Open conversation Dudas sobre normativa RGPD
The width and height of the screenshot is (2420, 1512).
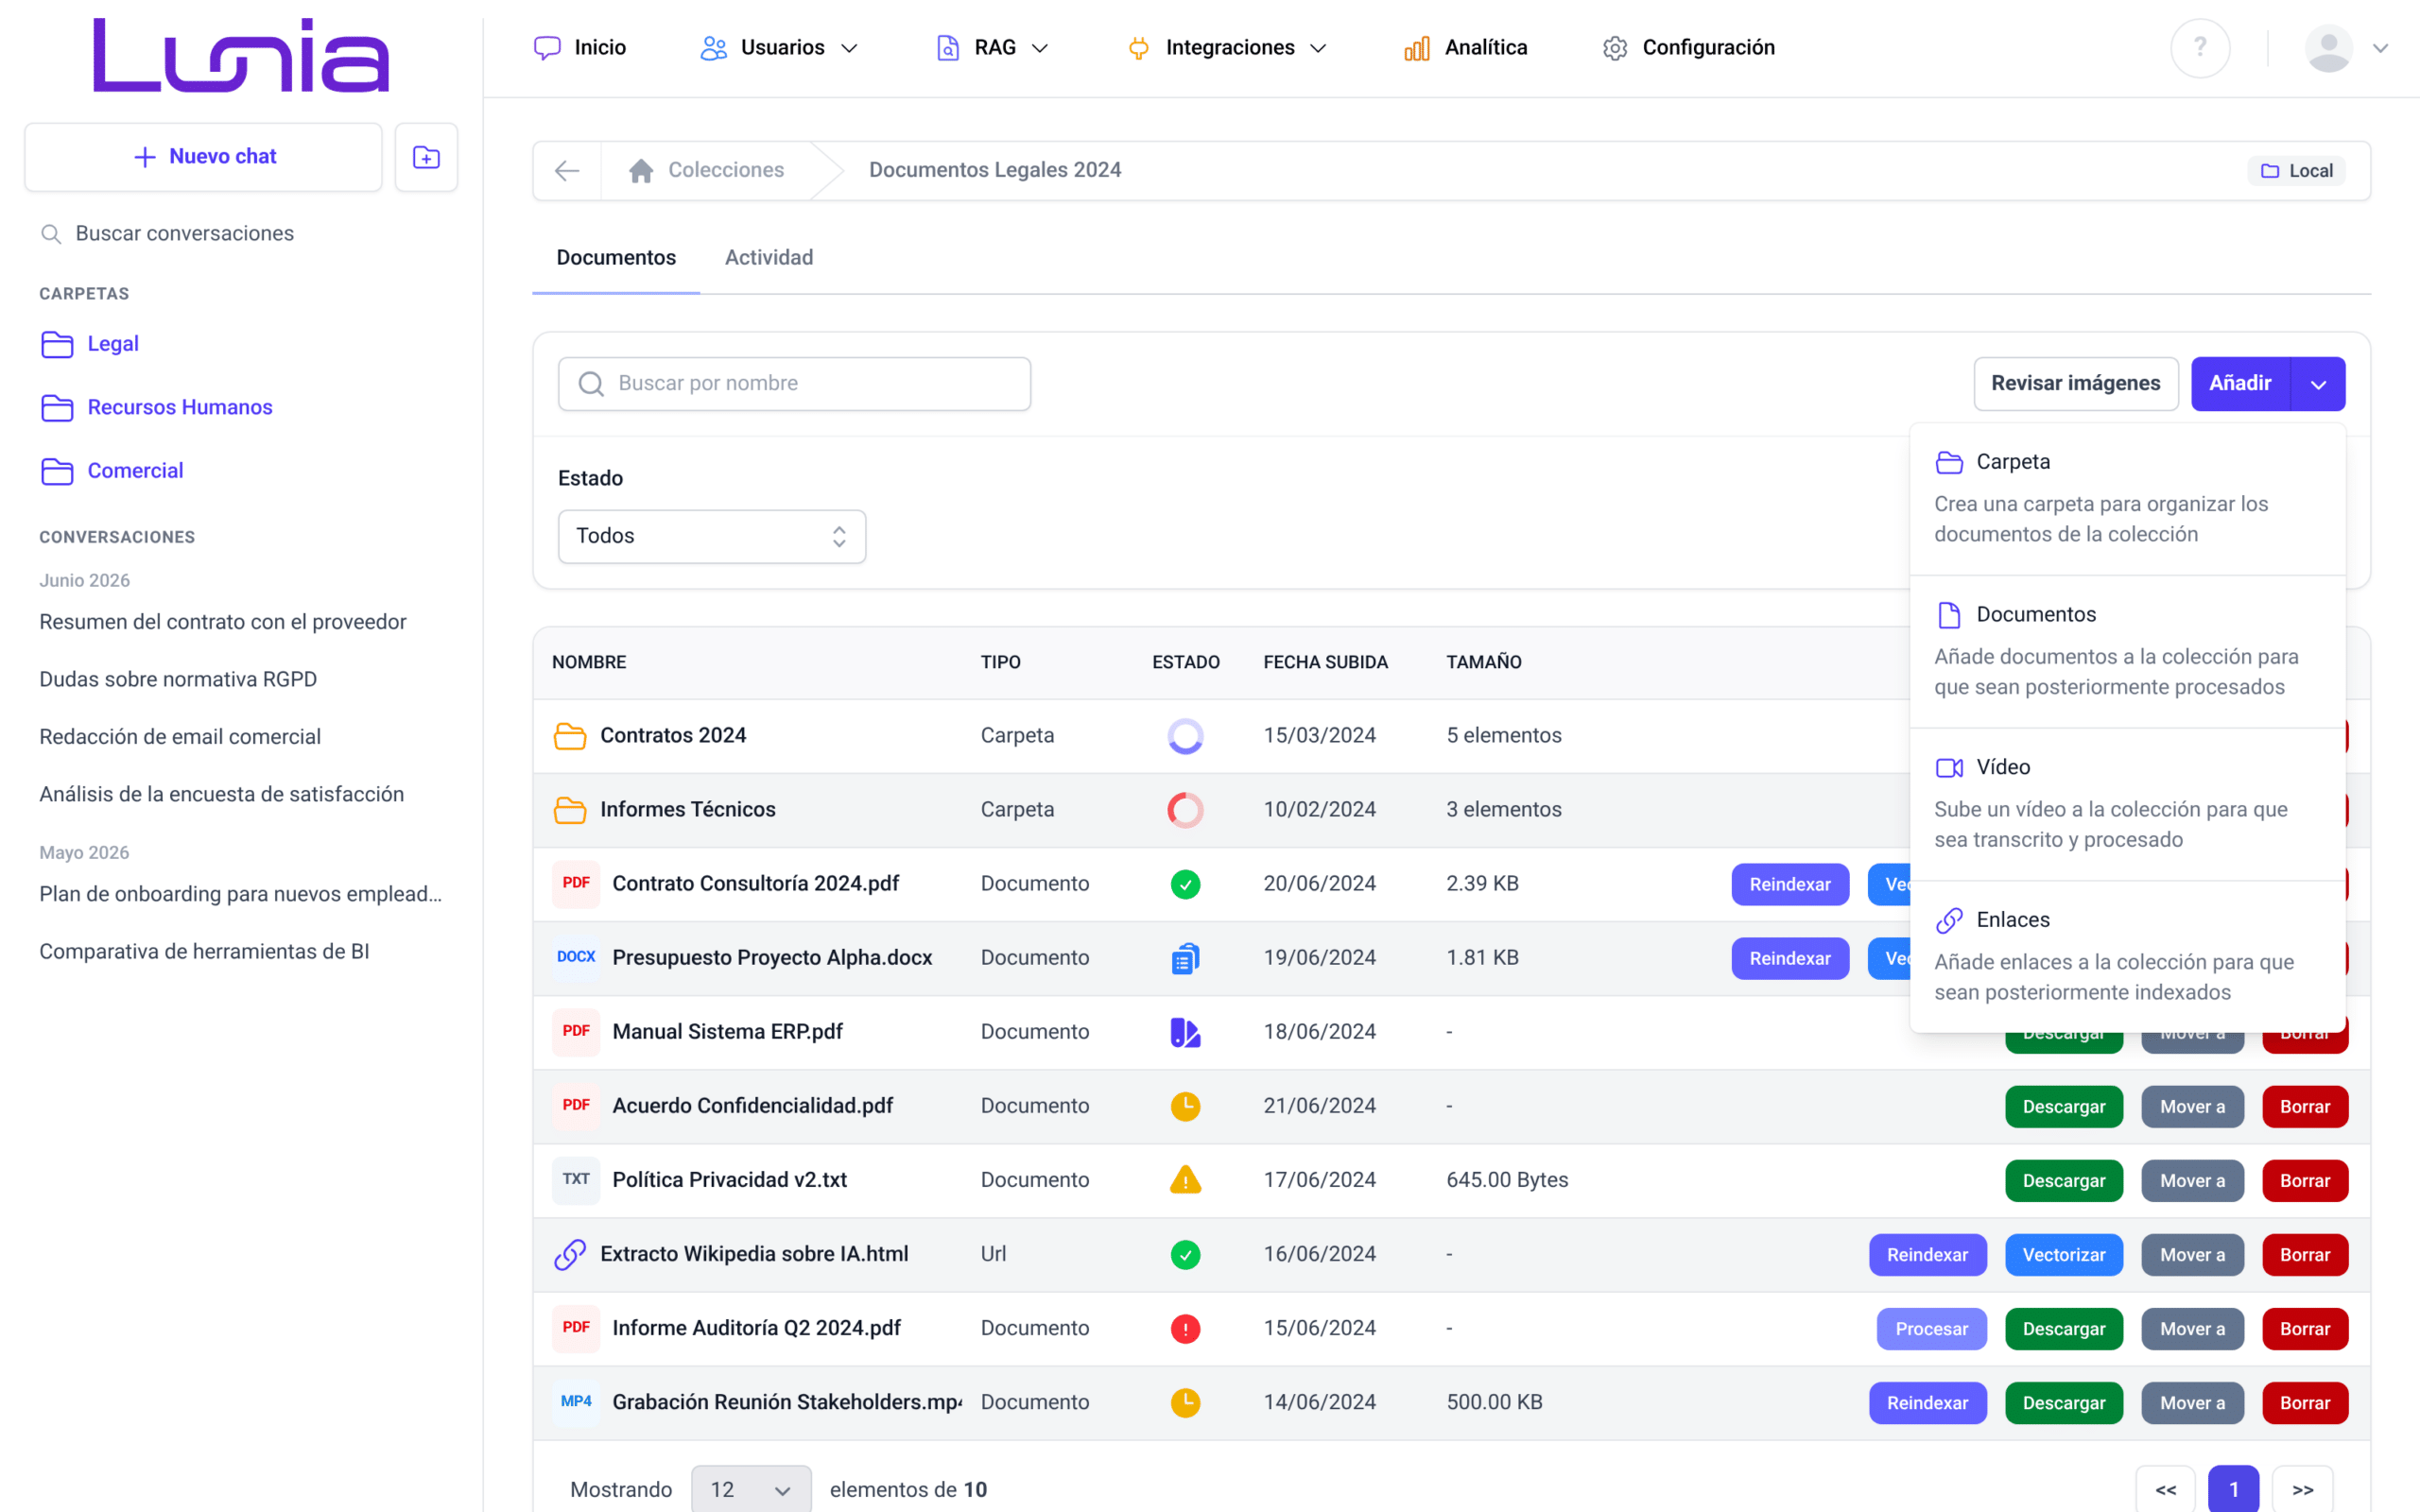pyautogui.click(x=178, y=680)
